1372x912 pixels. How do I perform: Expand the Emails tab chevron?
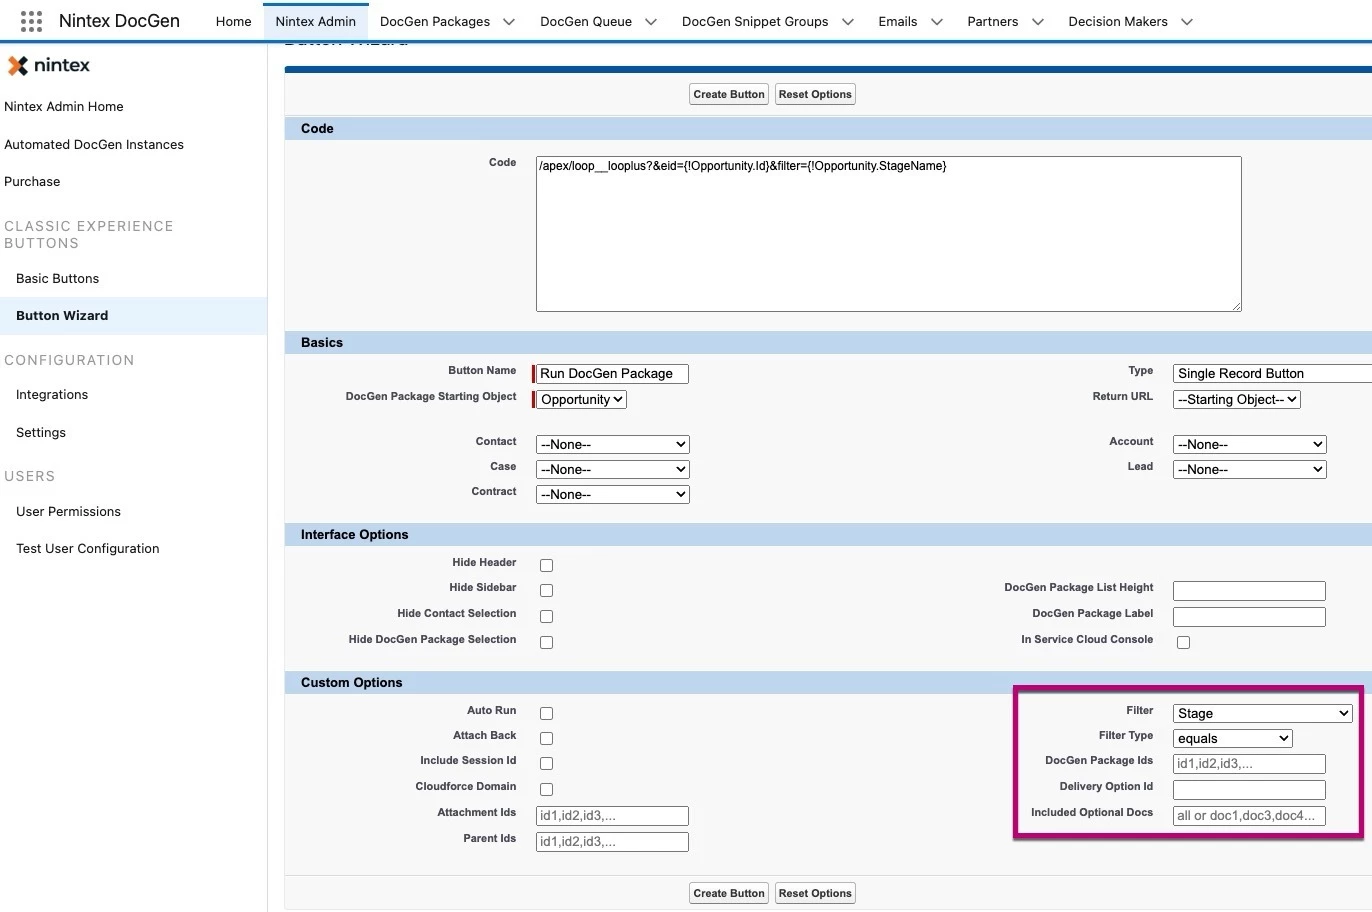(x=937, y=21)
